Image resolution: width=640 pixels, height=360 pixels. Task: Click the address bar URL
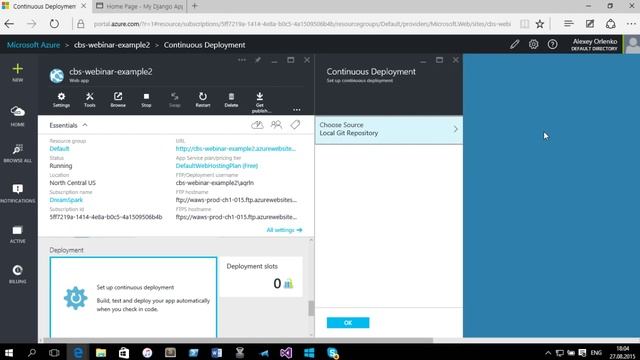pos(302,24)
